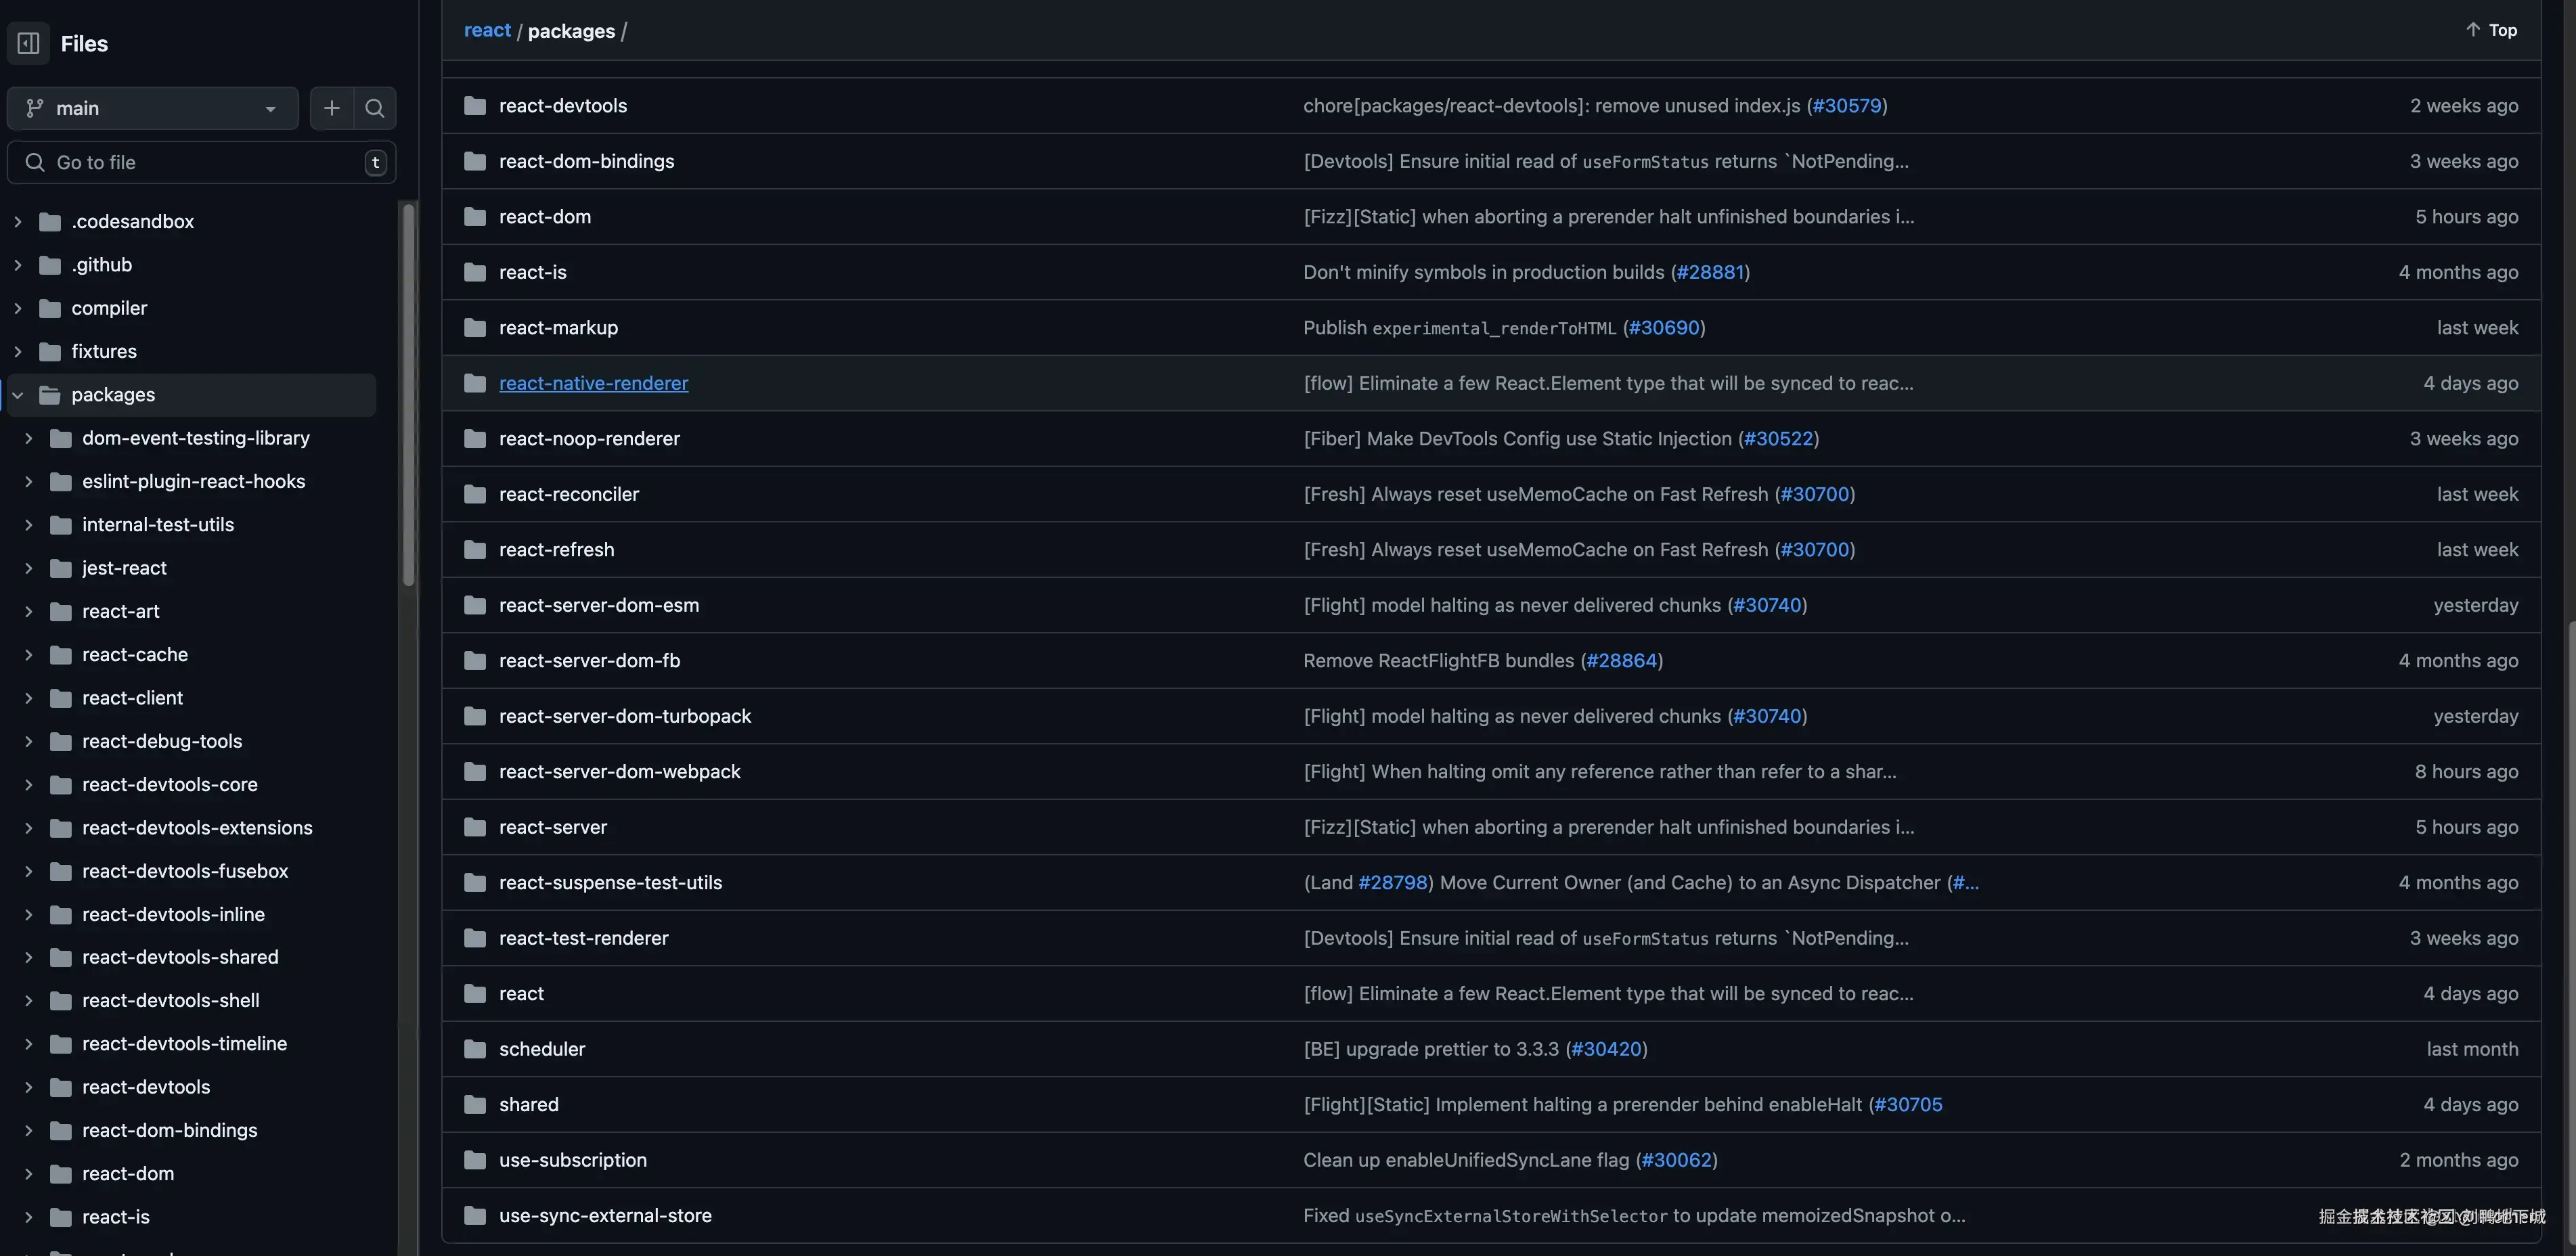Click the react-dom folder icon in file list
The height and width of the screenshot is (1256, 2576).
pyautogui.click(x=475, y=217)
